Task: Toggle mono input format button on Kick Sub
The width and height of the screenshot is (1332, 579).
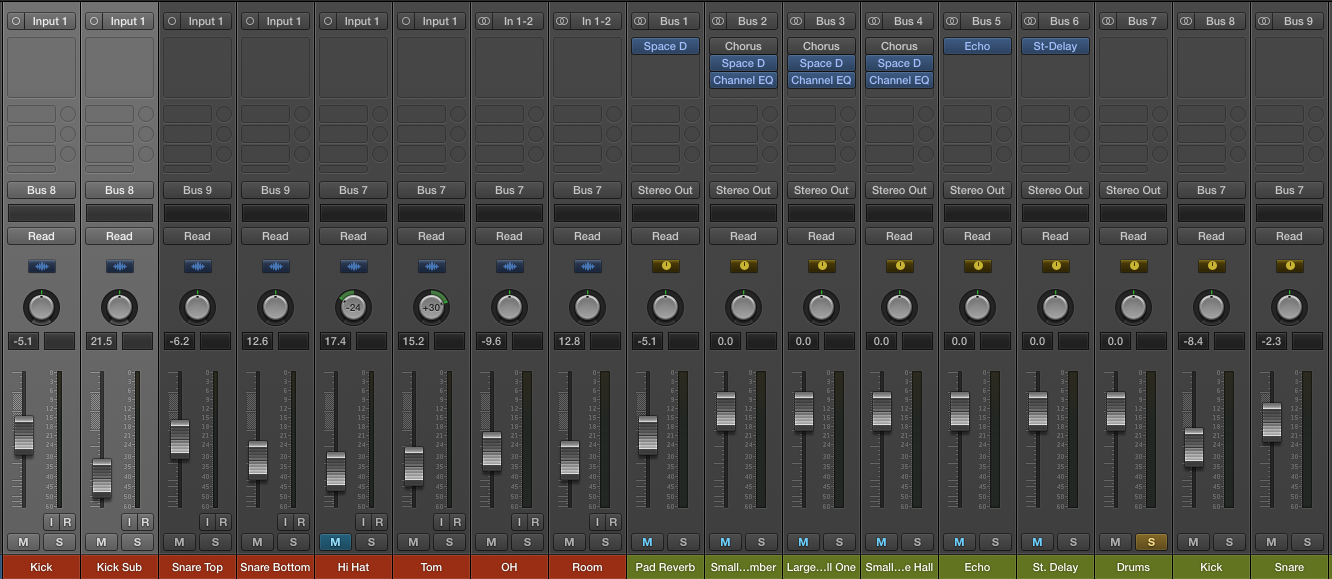Action: pos(94,21)
